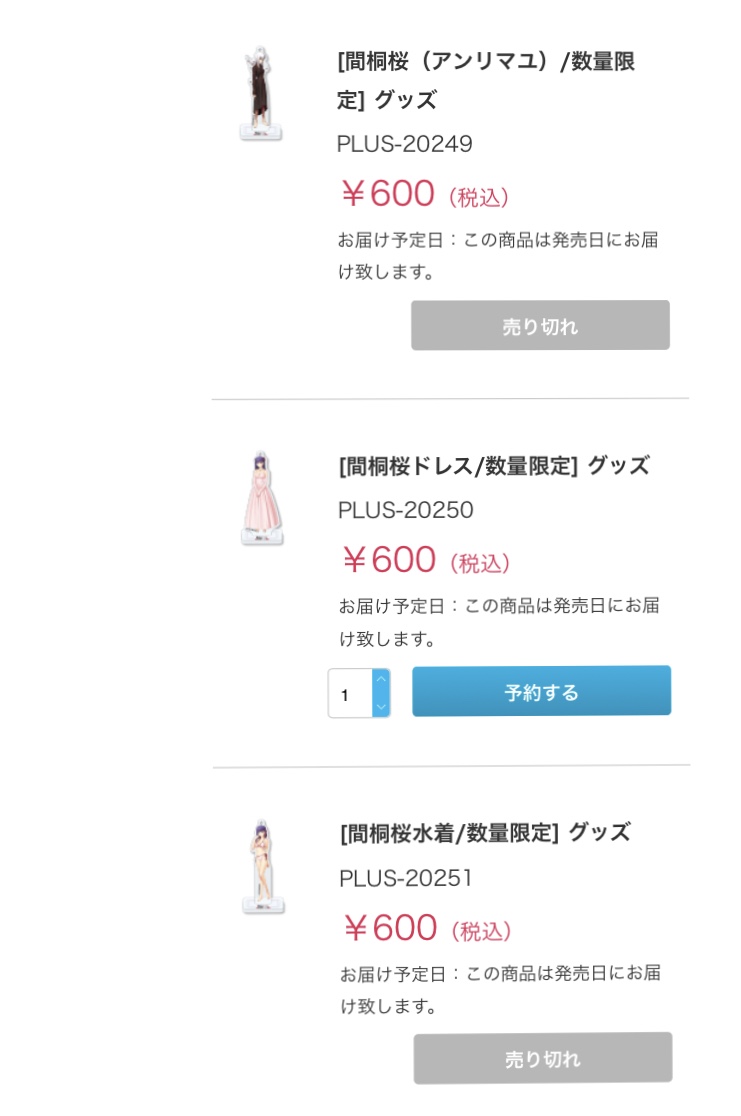Viewport: 741px width, 1116px height.
Task: Click the [間桐桜水着/数量限定] グッズ title
Action: [485, 832]
